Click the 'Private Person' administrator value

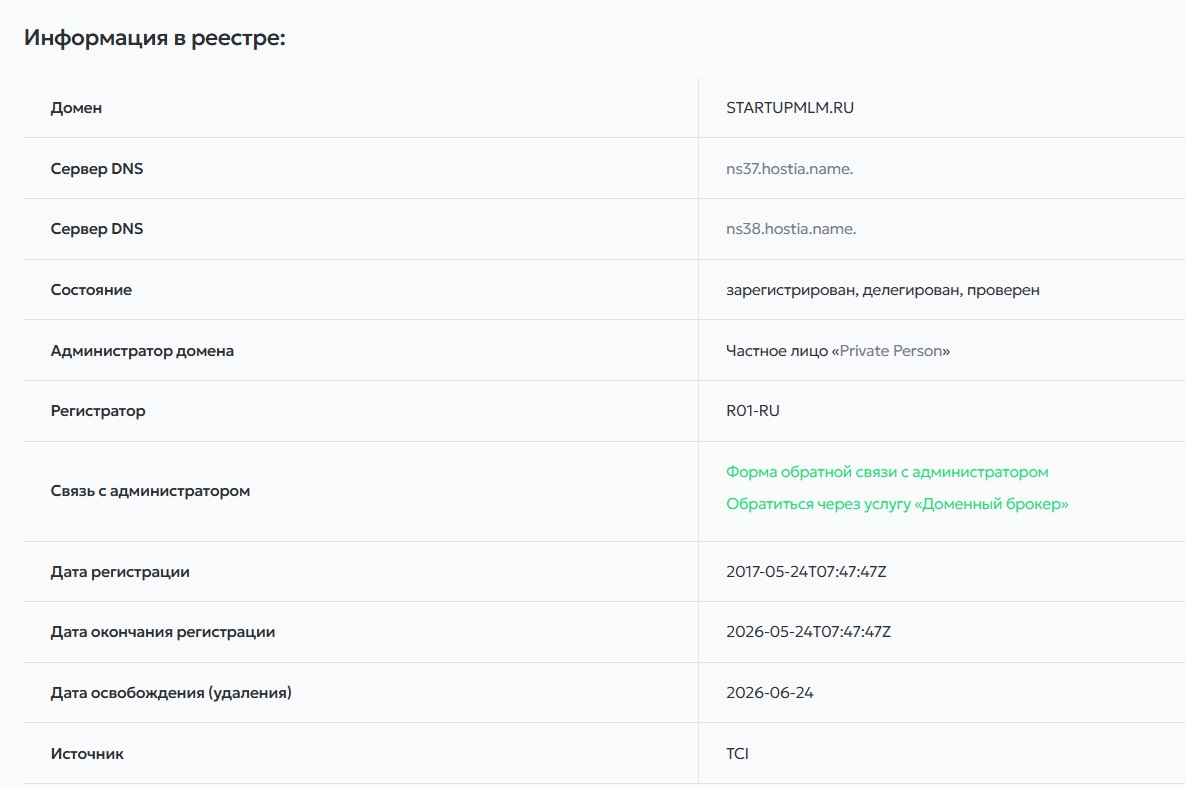coord(891,351)
